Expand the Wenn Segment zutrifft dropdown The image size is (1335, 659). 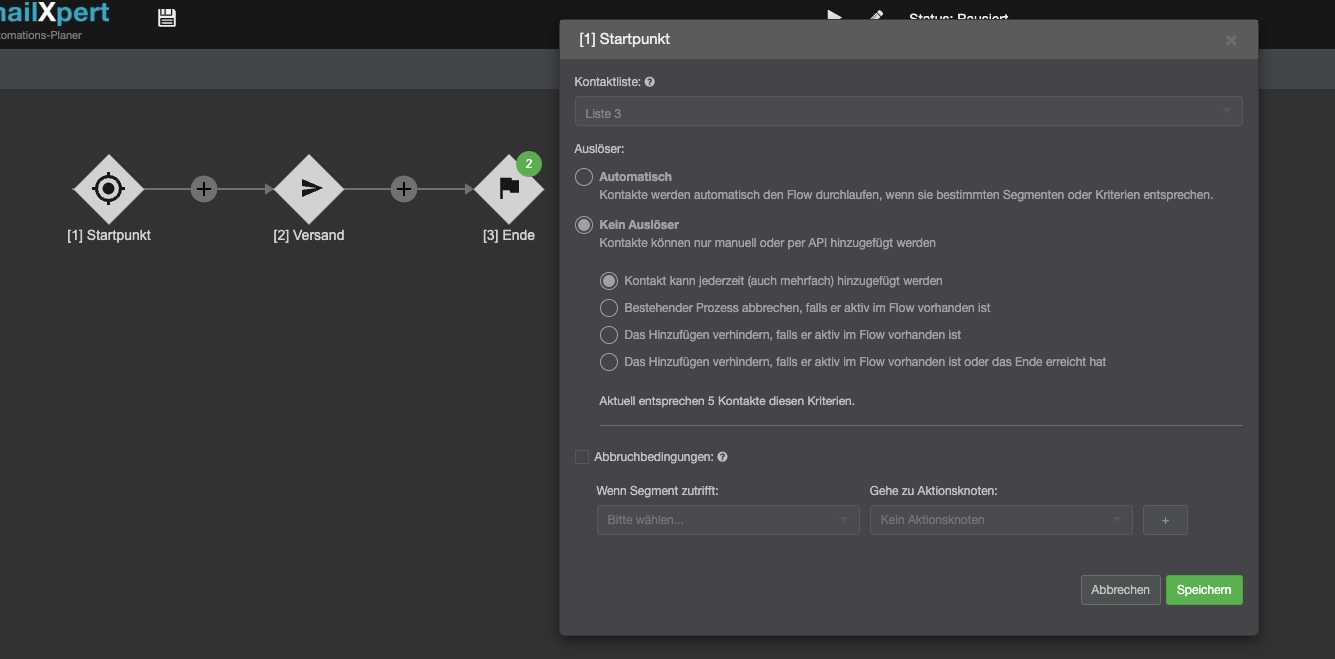pos(728,520)
